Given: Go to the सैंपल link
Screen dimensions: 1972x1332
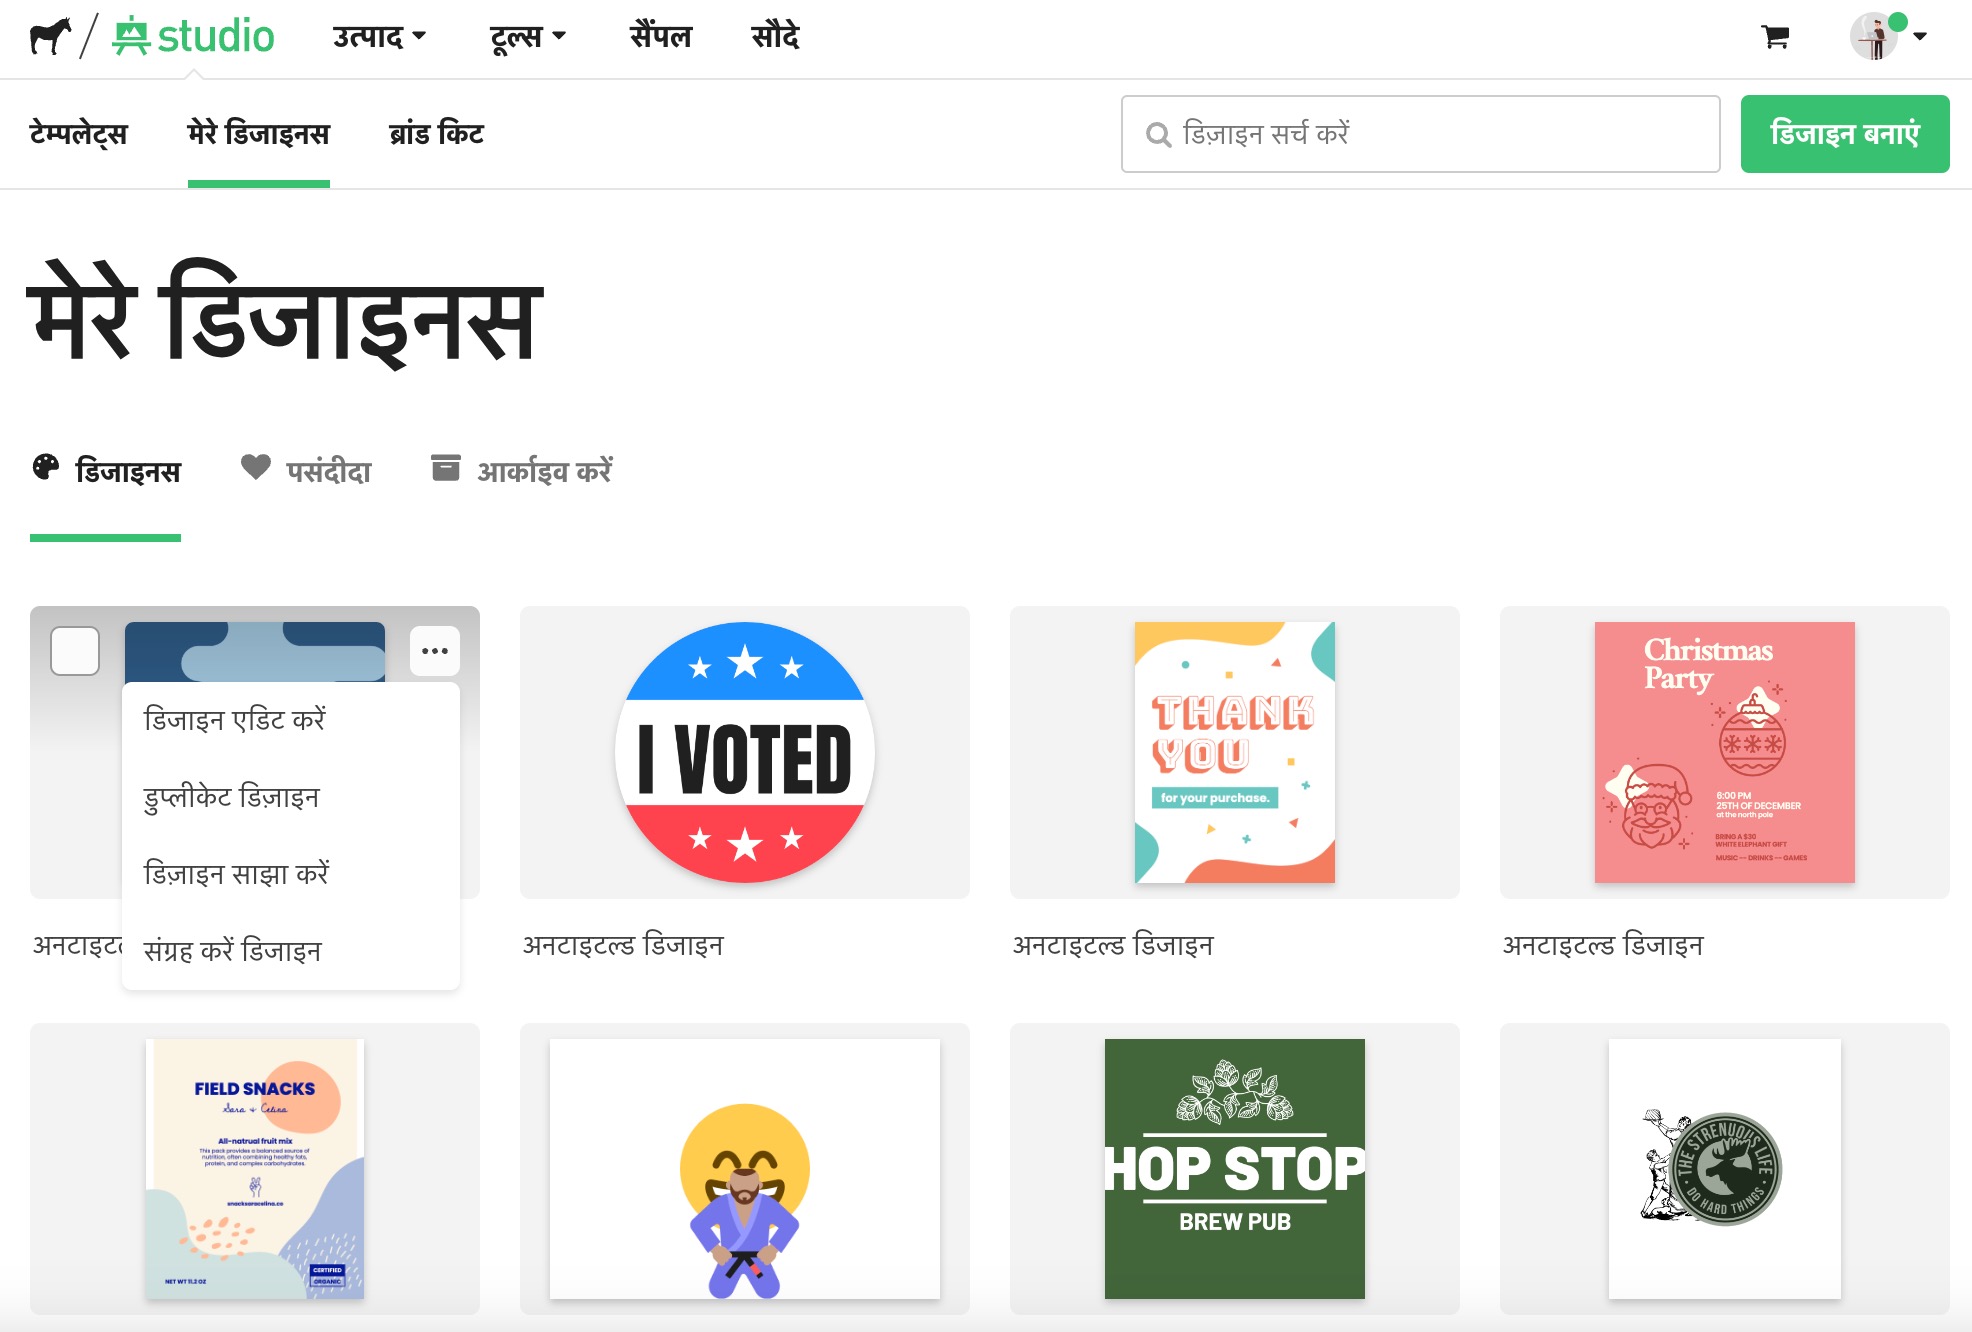Looking at the screenshot, I should pos(660,37).
